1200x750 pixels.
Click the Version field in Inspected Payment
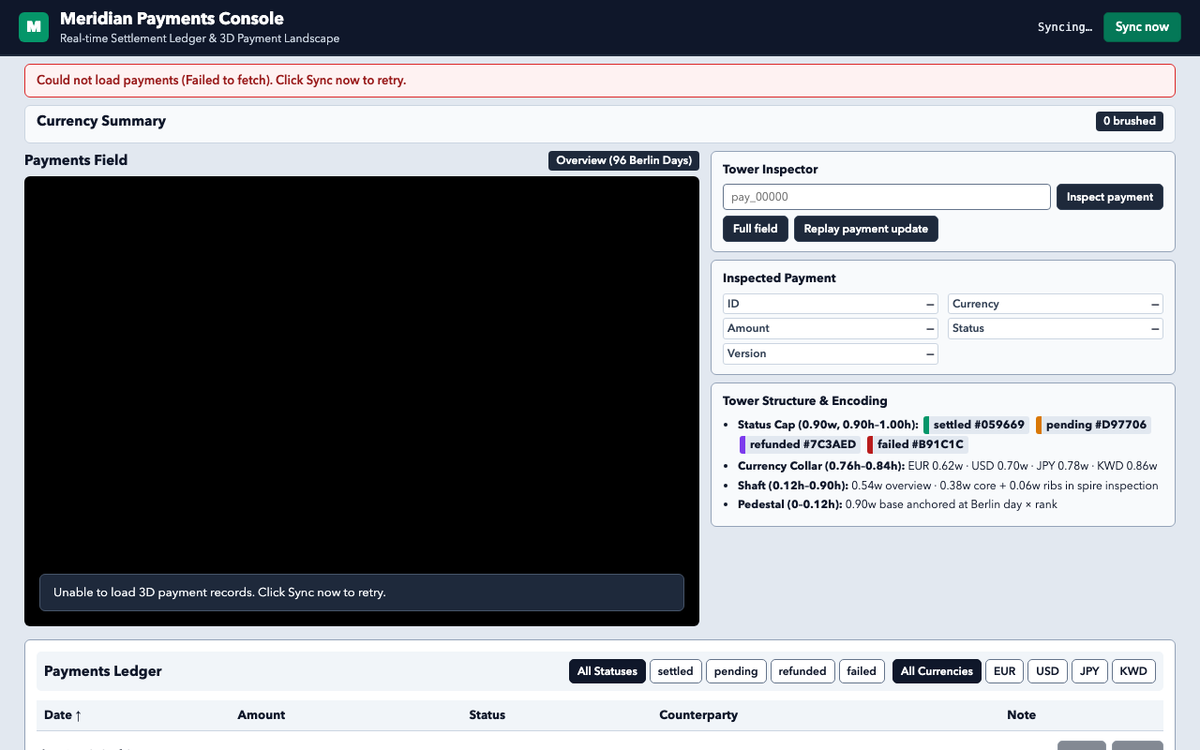pyautogui.click(x=831, y=354)
